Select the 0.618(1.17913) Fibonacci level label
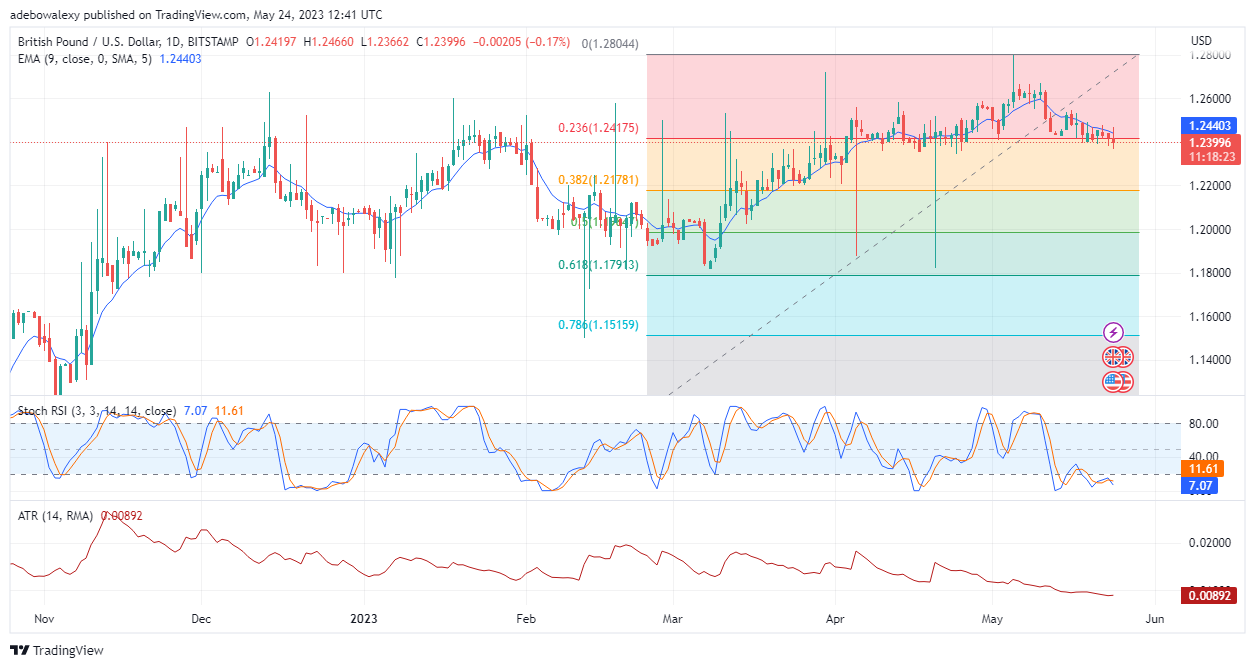 [597, 266]
